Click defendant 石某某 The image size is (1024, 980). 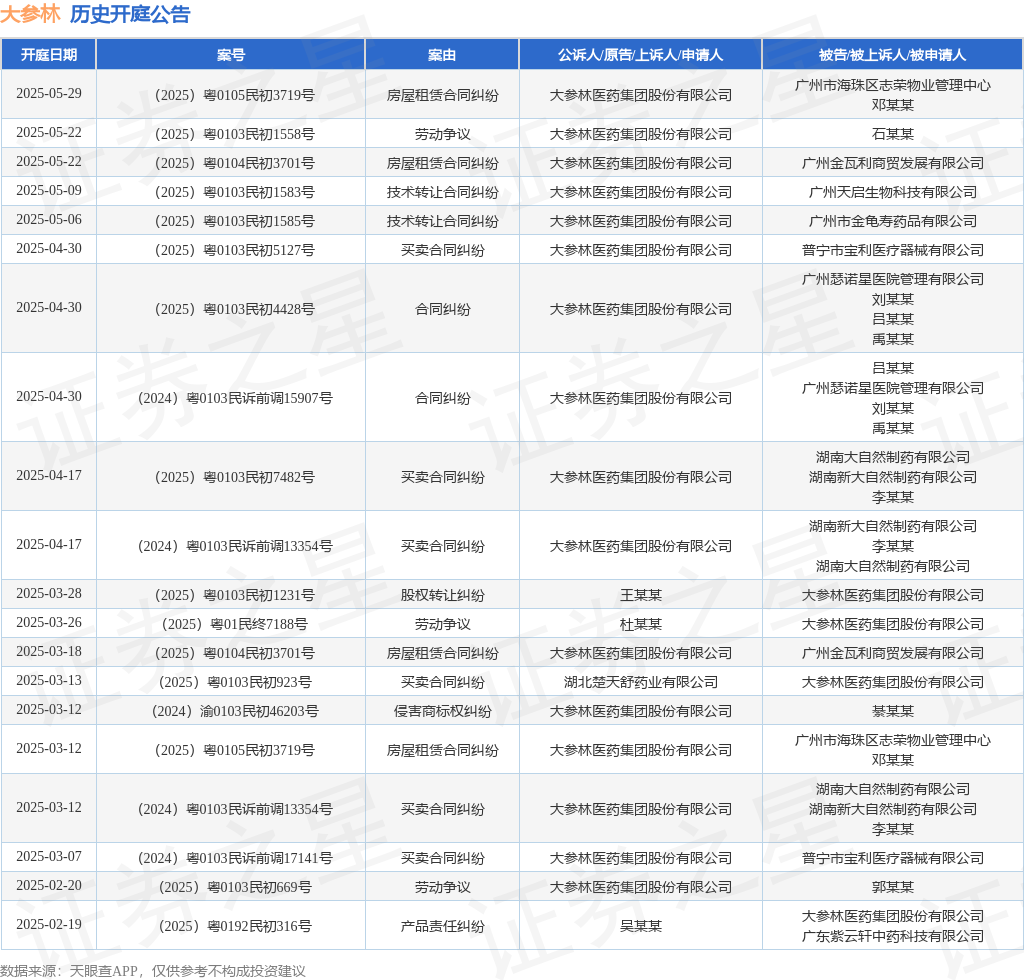[x=893, y=134]
